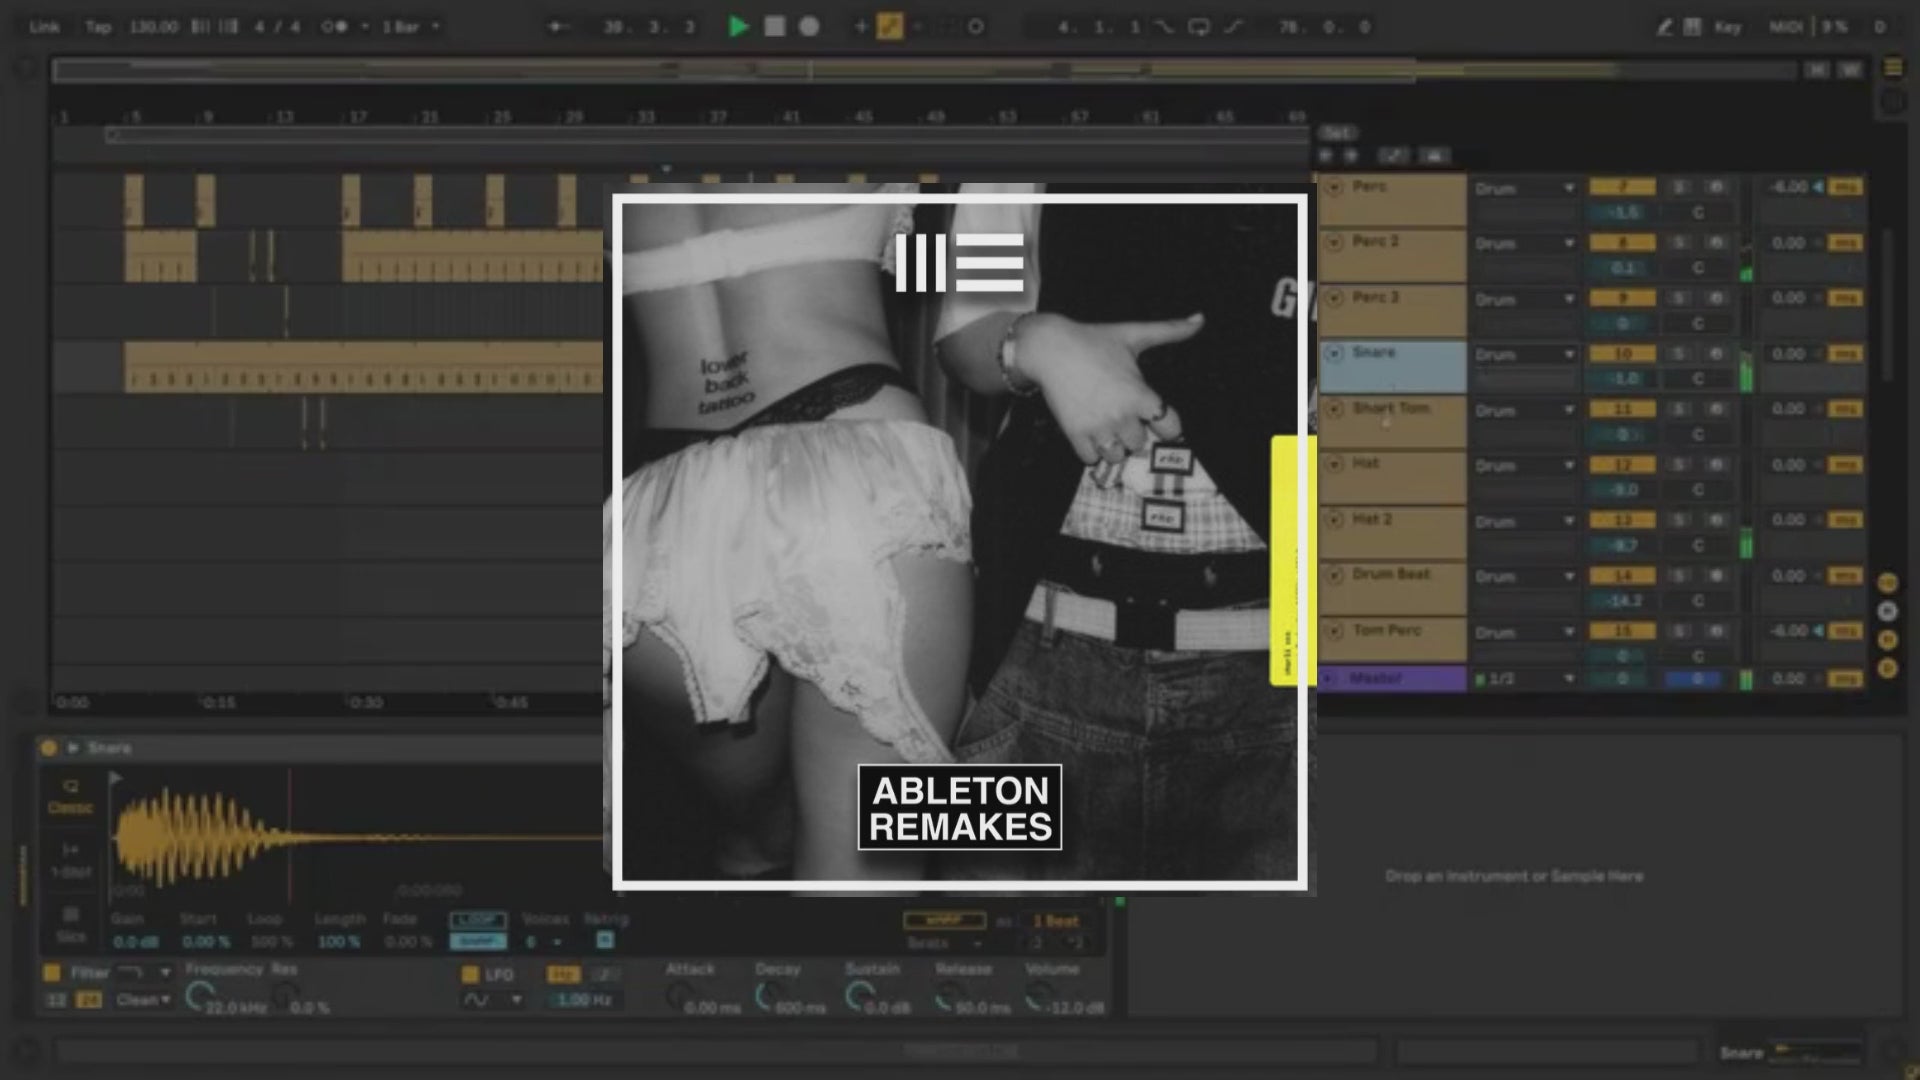Toggle the Session Record circle button
Image resolution: width=1920 pixels, height=1080 pixels.
pos(976,27)
